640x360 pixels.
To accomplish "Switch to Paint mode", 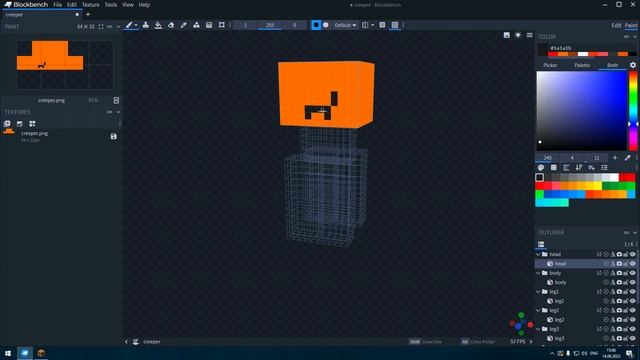I will (631, 25).
